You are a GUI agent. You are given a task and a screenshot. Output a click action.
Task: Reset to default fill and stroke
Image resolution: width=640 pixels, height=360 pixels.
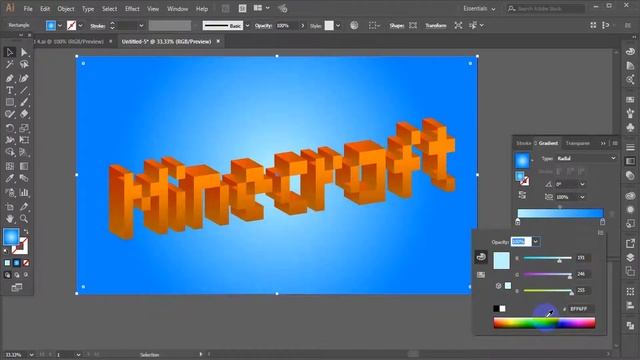pyautogui.click(x=6, y=250)
